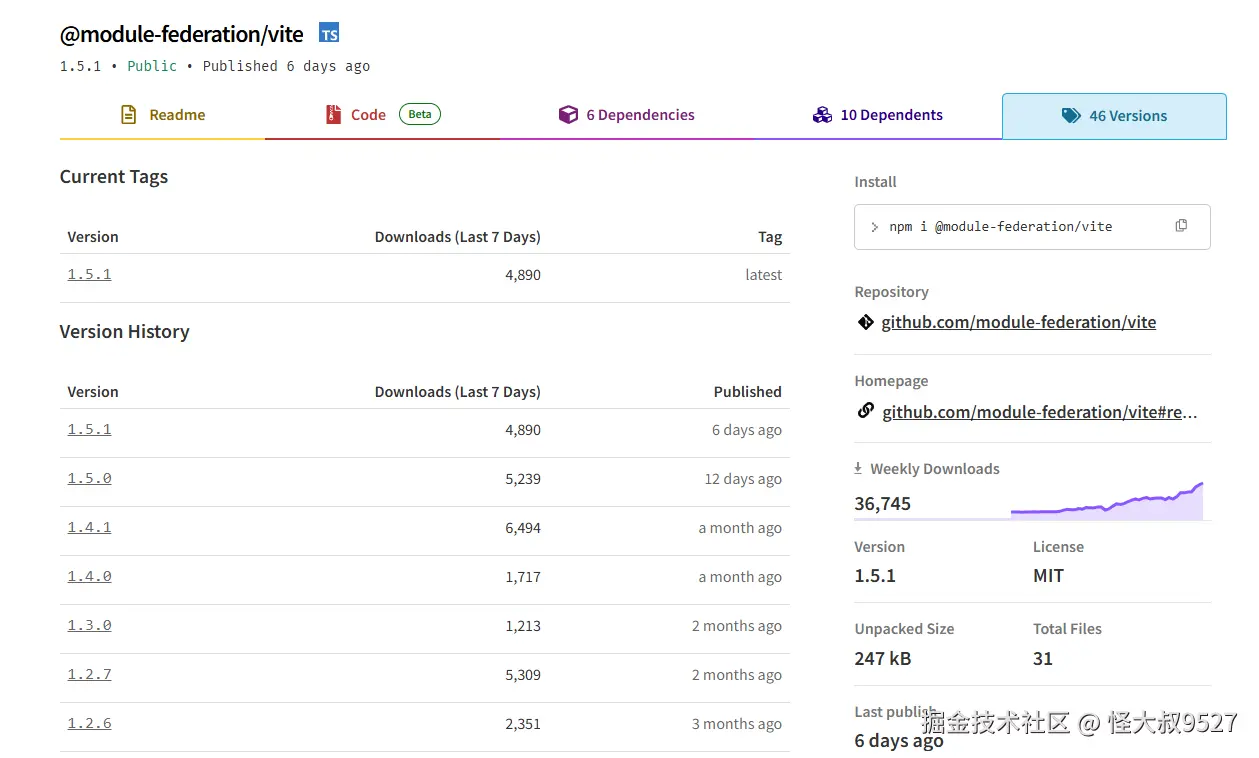
Task: Open the 6 Dependencies tab
Action: pyautogui.click(x=626, y=116)
